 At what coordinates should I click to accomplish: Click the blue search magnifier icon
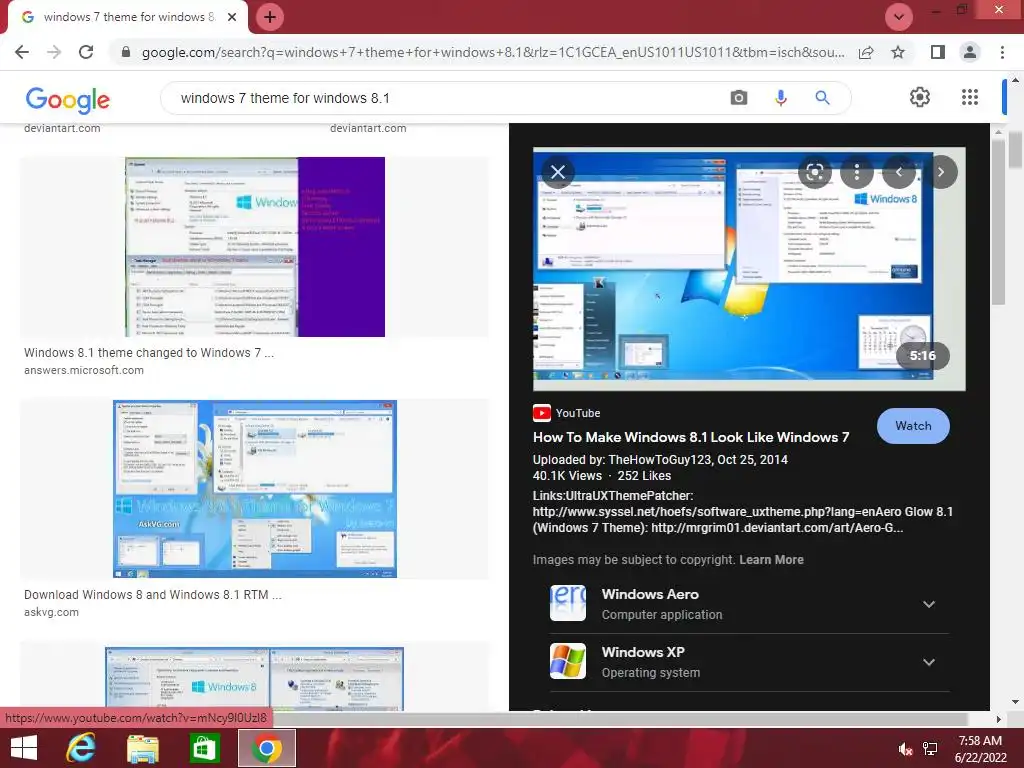pyautogui.click(x=822, y=98)
